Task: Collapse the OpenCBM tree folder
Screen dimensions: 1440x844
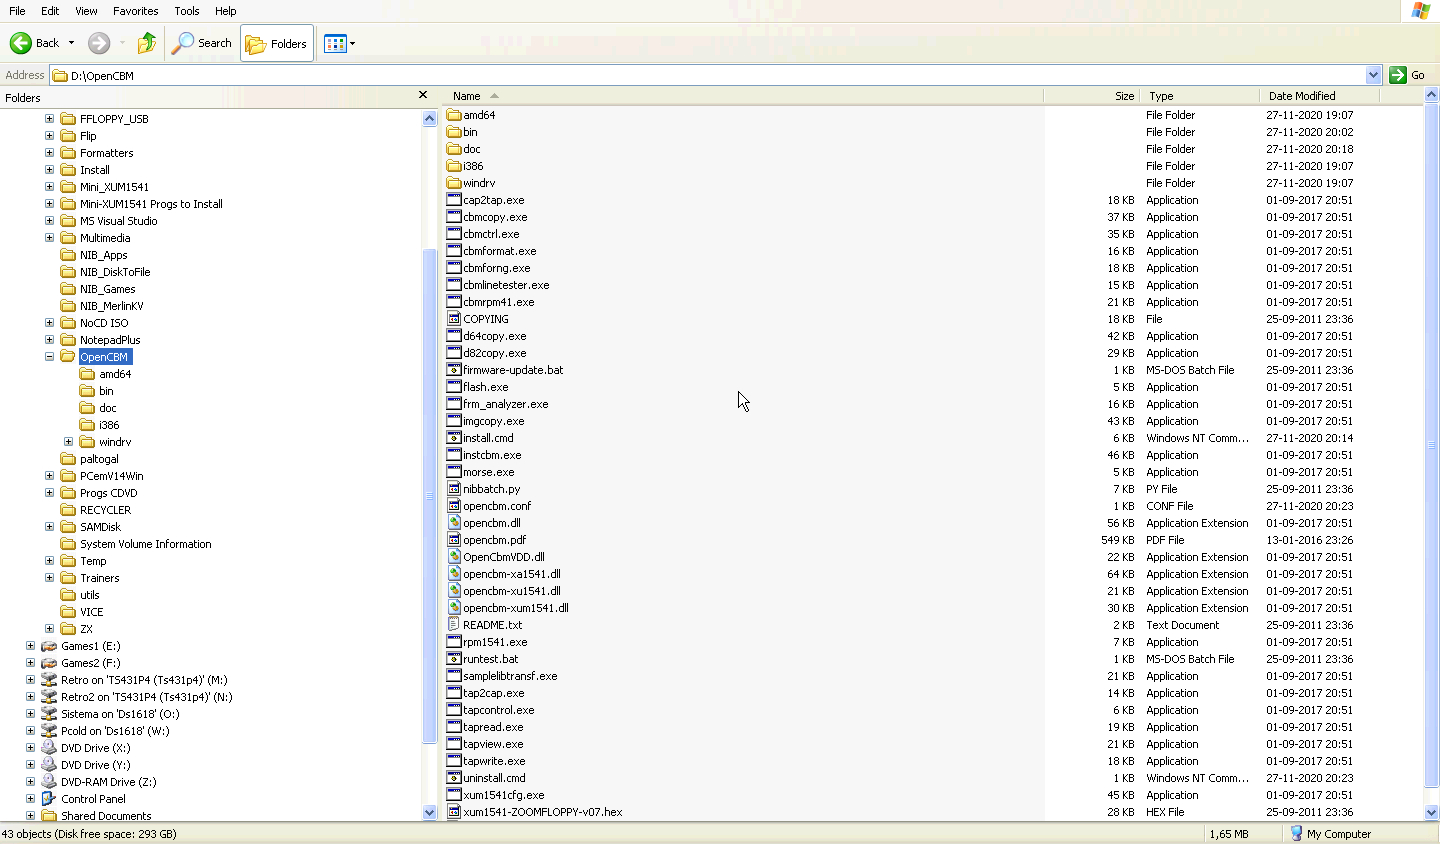Action: [x=49, y=357]
